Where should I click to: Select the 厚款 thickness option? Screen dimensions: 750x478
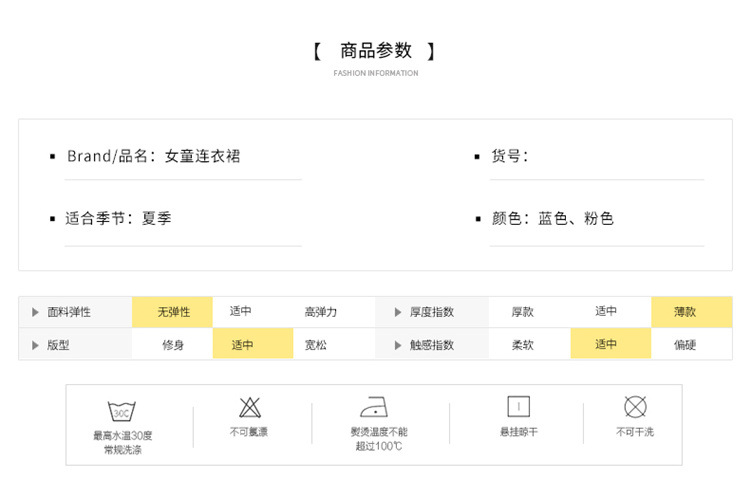pos(522,312)
